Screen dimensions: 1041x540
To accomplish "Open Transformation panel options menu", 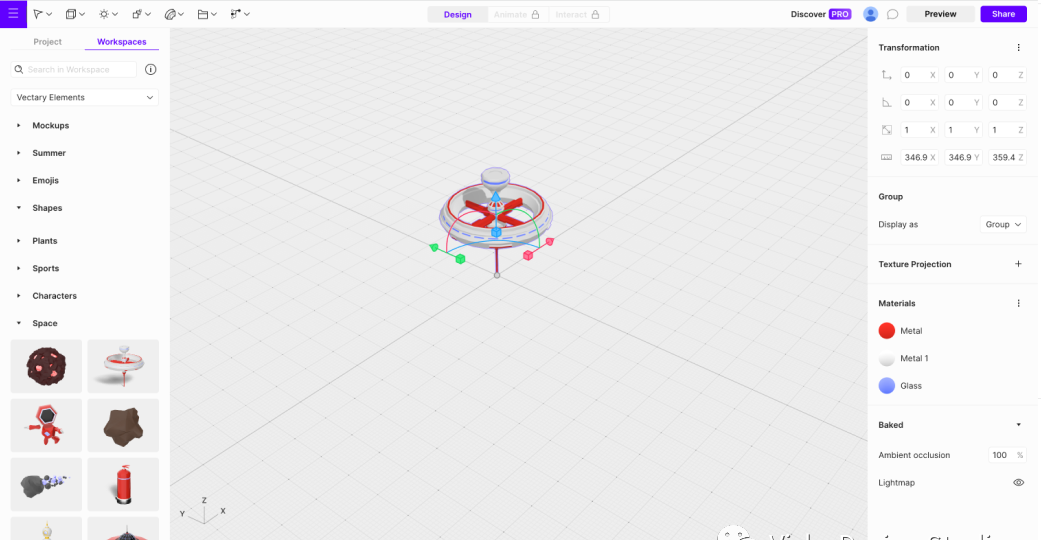I will [1018, 48].
